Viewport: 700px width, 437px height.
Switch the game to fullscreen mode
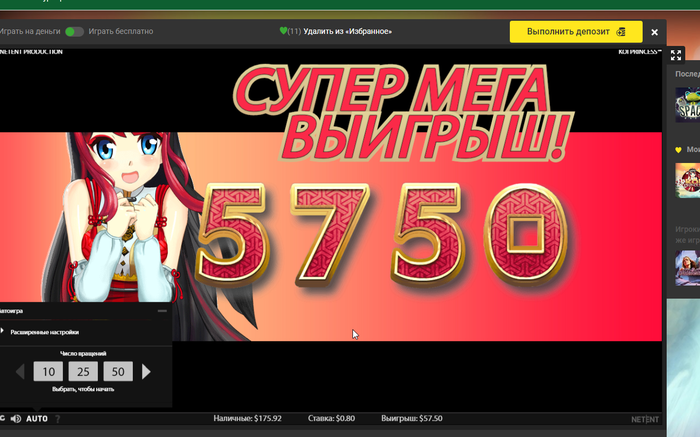tap(676, 55)
